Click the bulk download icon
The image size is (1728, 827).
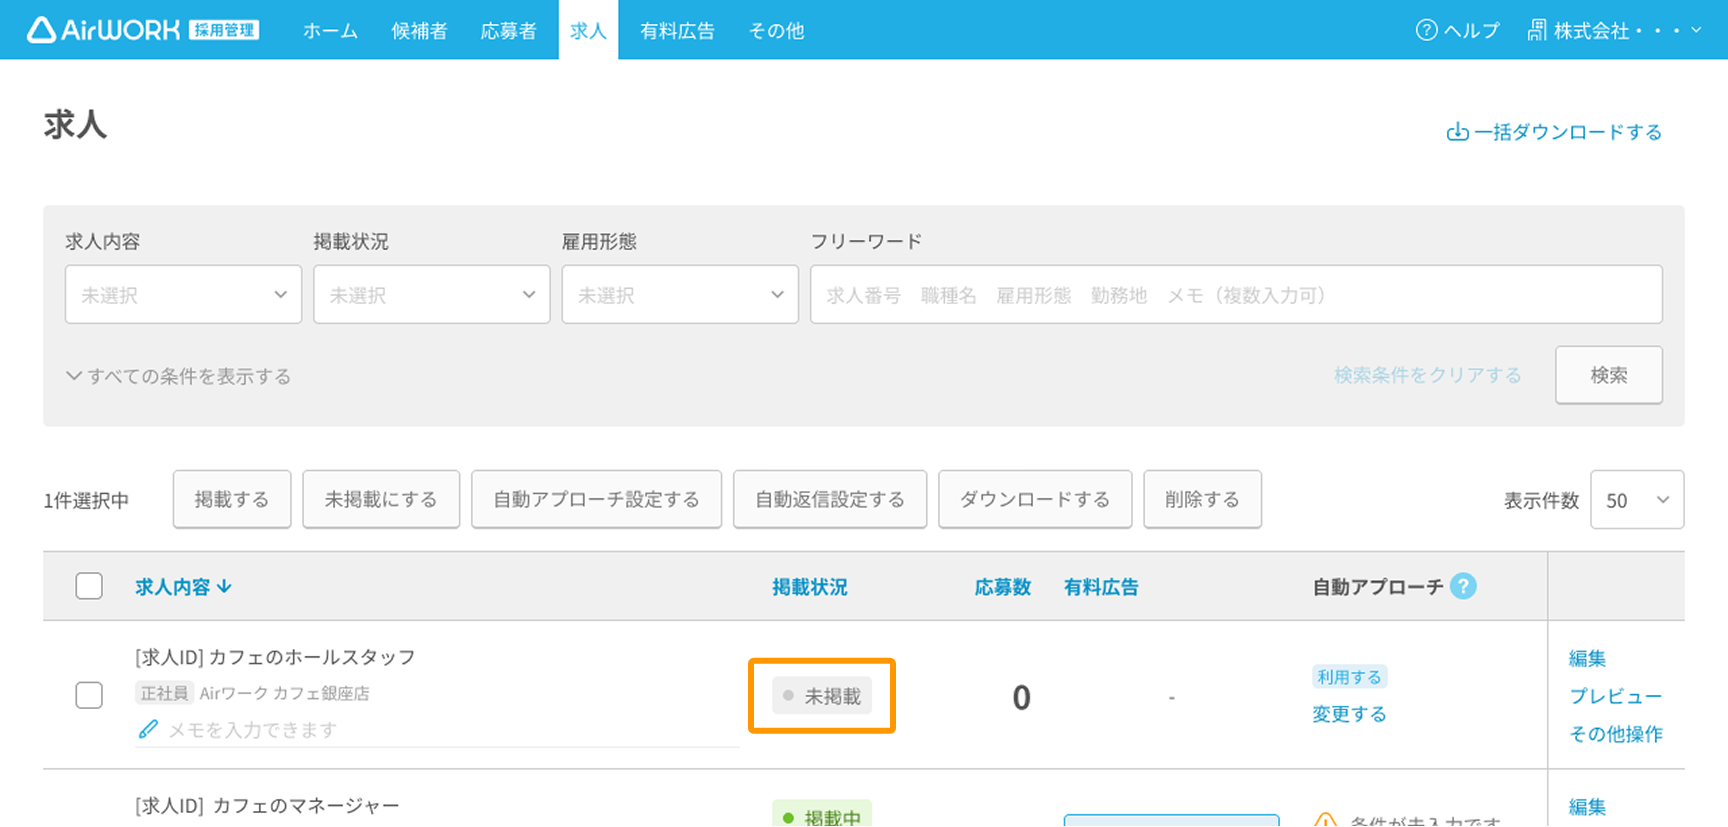pos(1457,132)
